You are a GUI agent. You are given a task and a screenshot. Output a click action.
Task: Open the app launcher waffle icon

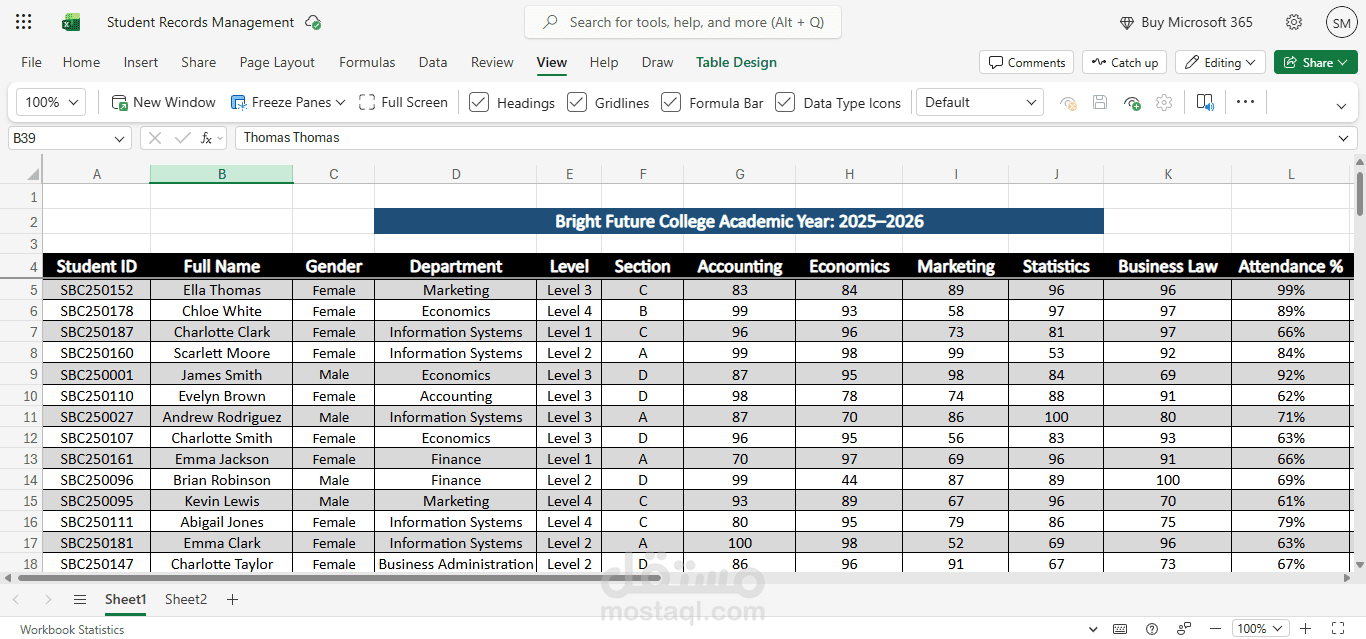(x=24, y=22)
